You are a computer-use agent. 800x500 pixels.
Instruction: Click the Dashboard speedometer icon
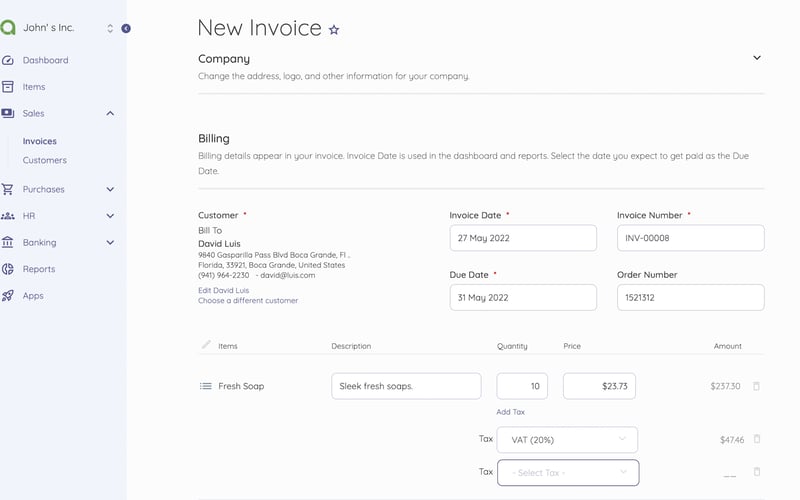point(8,60)
